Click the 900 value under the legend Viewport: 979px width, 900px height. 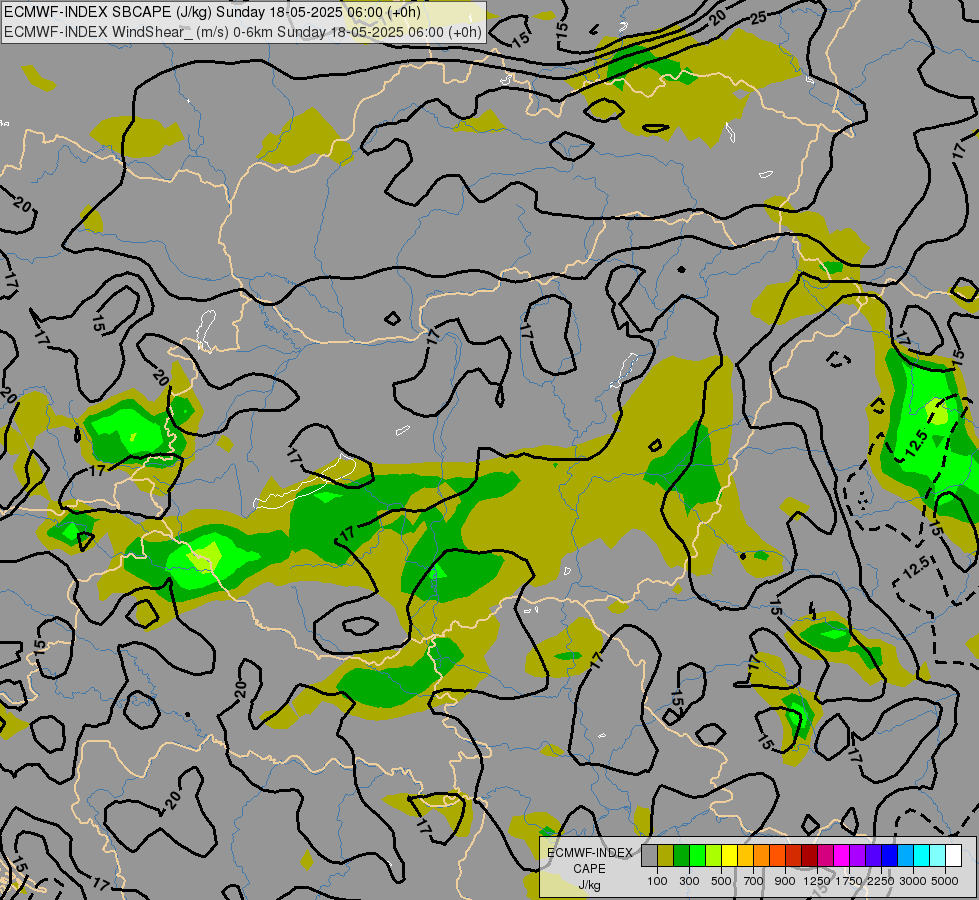pyautogui.click(x=785, y=881)
